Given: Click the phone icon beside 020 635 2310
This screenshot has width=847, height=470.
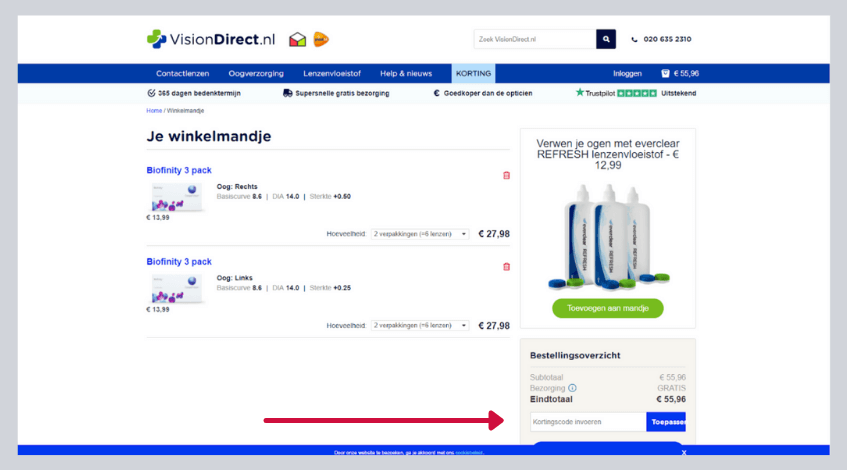Looking at the screenshot, I should click(x=634, y=40).
